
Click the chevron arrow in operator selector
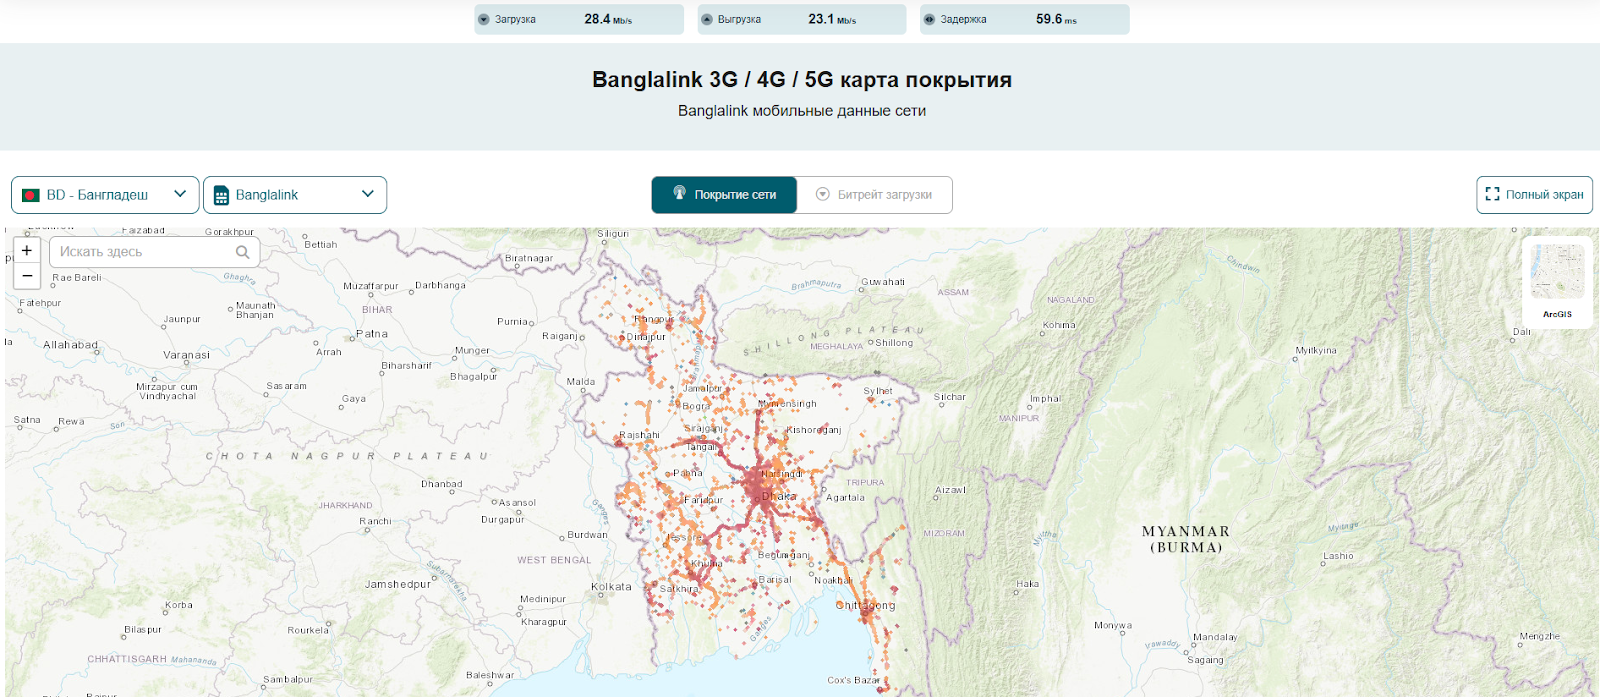368,194
